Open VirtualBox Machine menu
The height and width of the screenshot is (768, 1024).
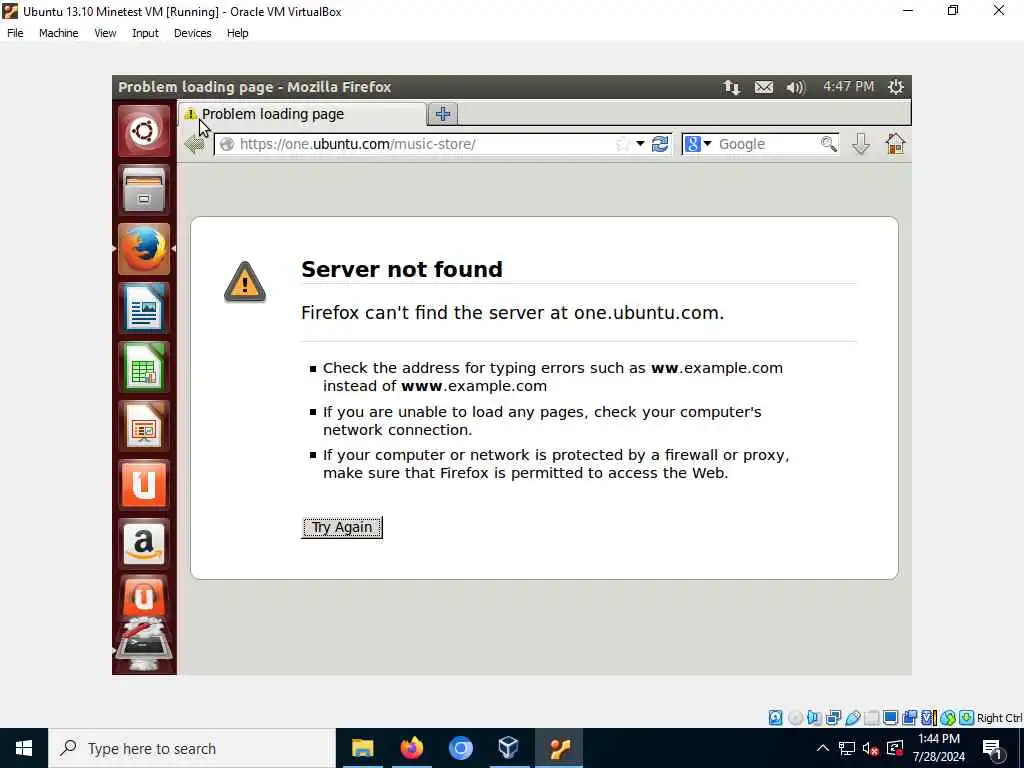click(x=58, y=33)
